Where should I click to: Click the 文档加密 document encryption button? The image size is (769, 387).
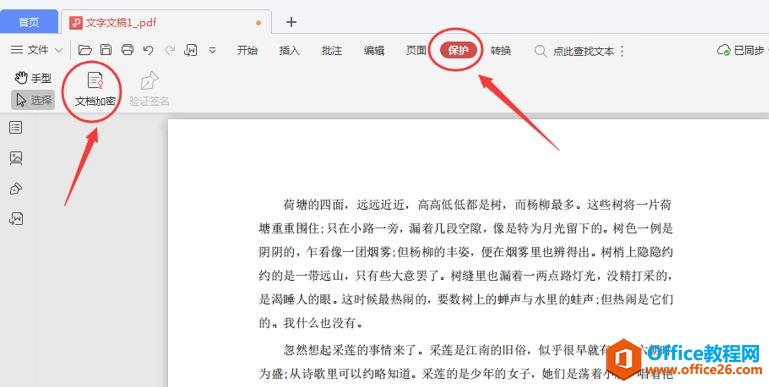(95, 89)
